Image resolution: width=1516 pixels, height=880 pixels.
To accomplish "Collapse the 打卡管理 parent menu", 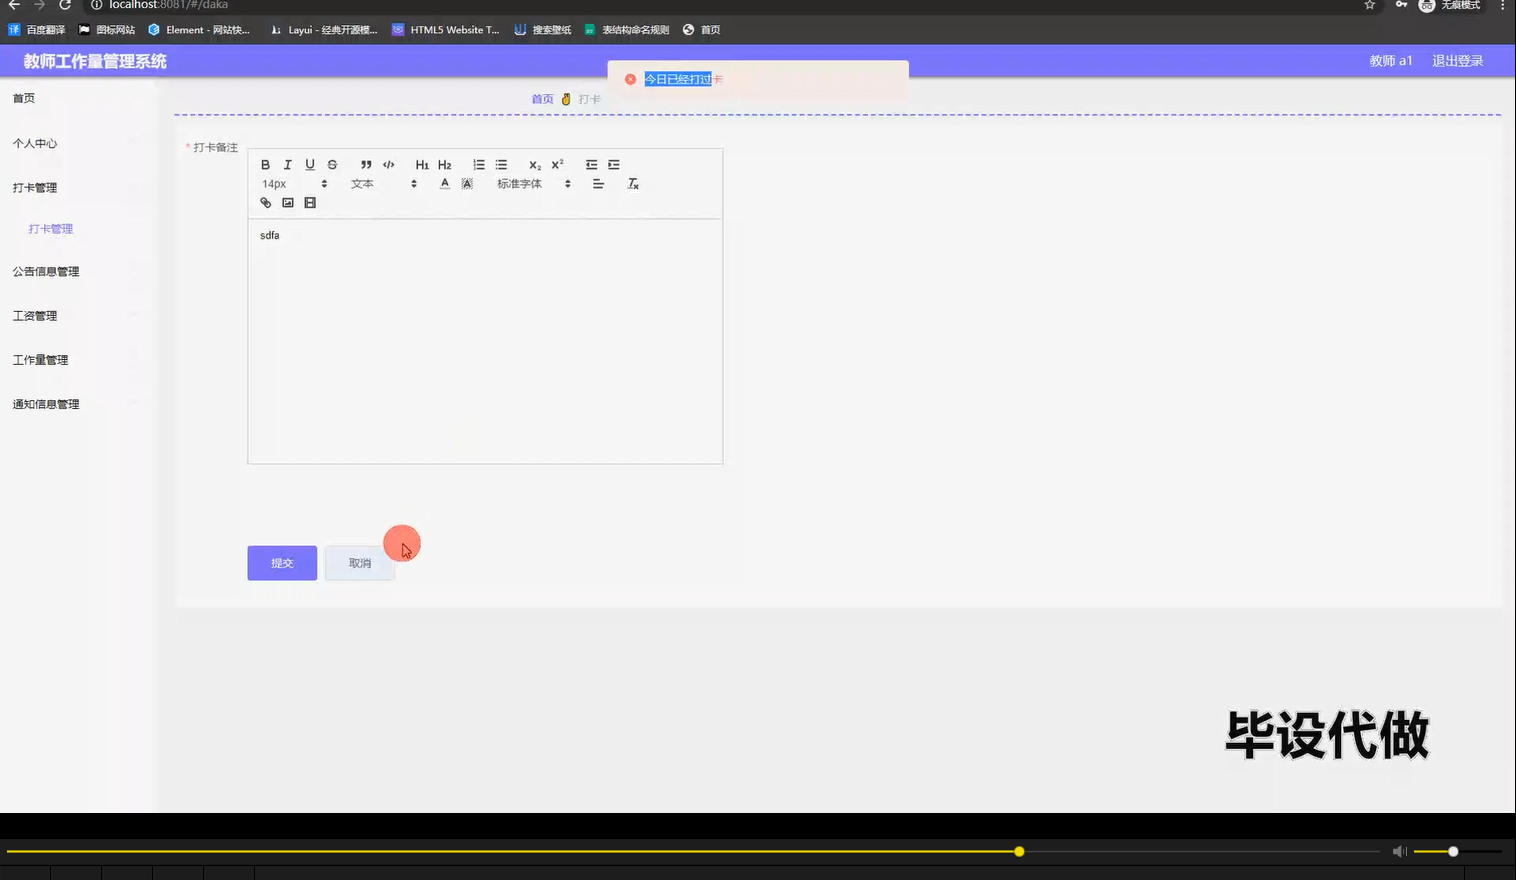I will 35,188.
